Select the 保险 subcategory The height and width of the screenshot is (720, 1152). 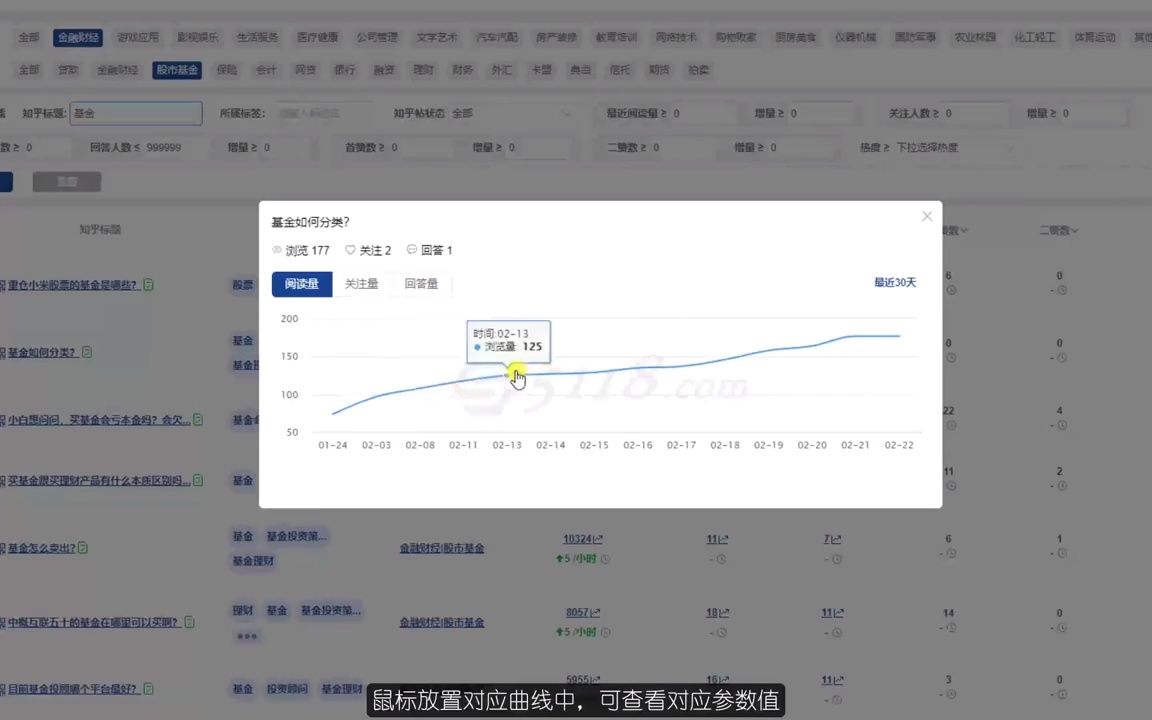pos(226,70)
